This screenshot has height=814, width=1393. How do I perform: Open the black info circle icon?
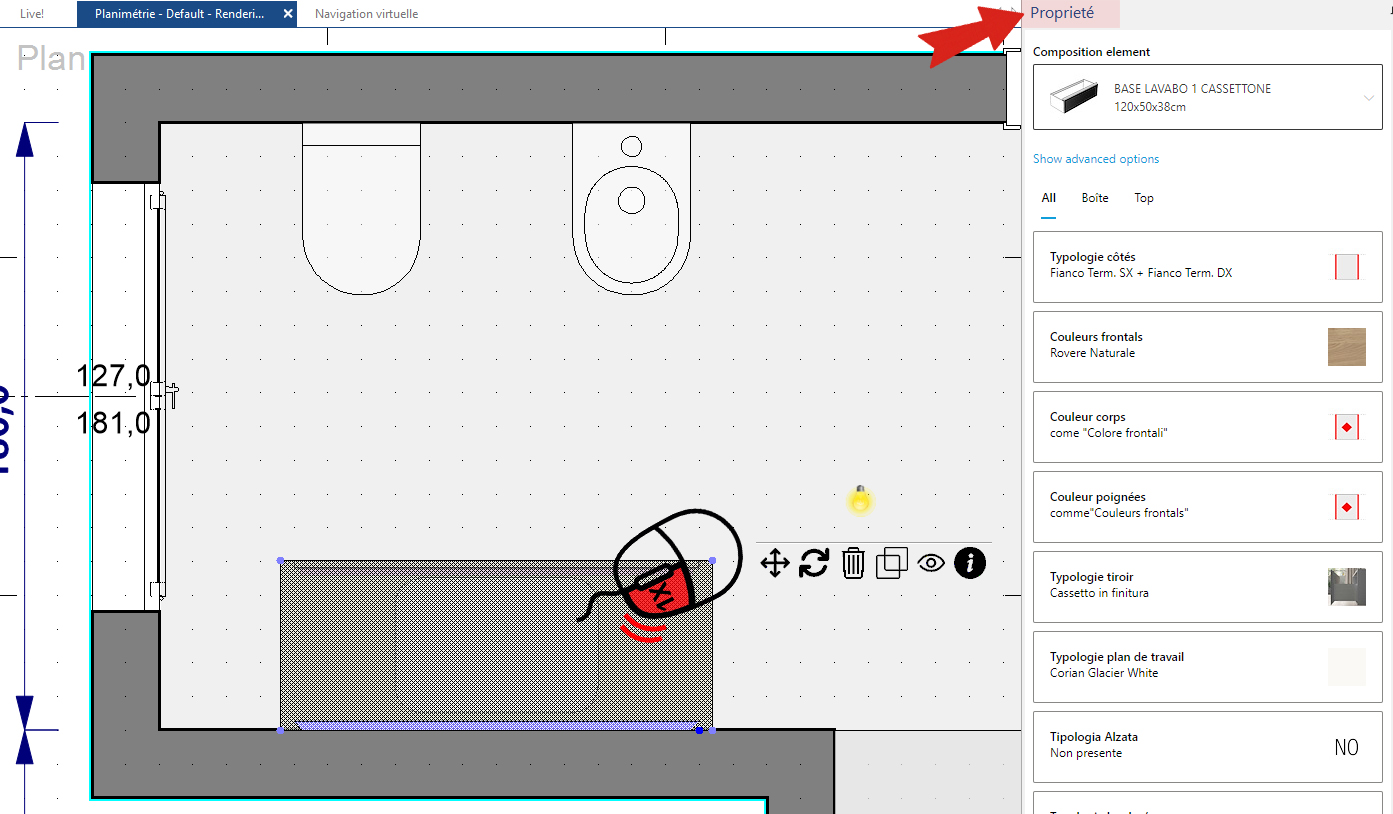click(969, 563)
